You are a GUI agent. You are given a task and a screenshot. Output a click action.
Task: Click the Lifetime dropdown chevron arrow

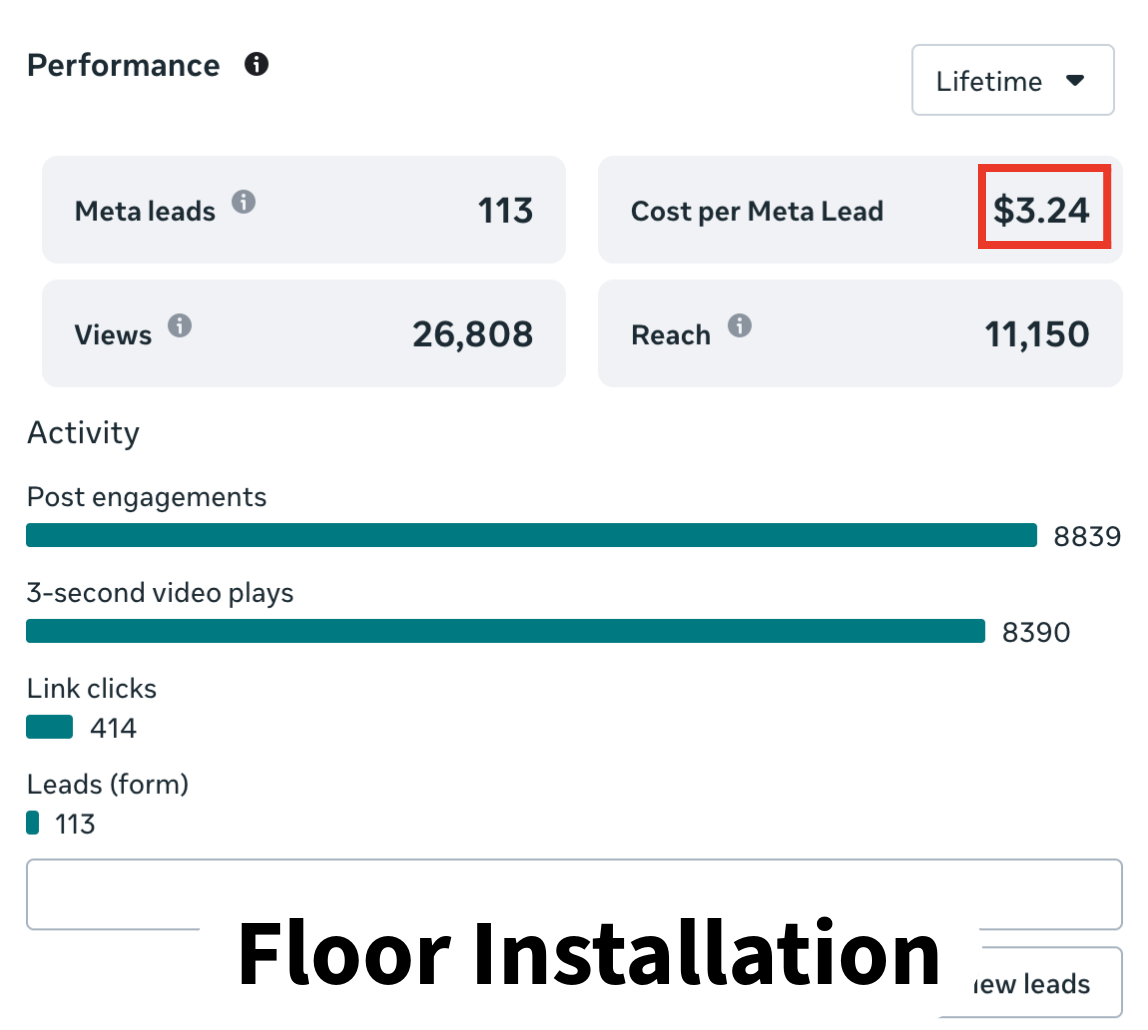click(1077, 80)
